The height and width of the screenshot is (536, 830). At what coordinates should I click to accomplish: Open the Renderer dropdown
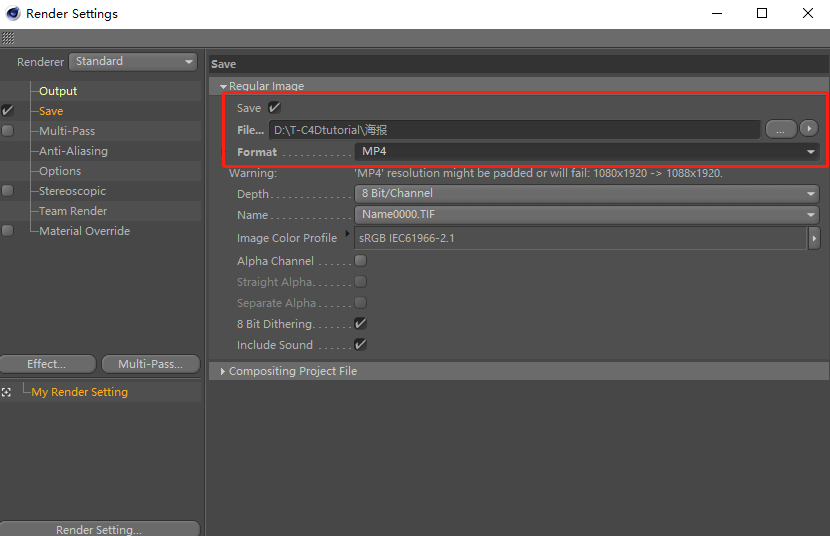pyautogui.click(x=134, y=62)
